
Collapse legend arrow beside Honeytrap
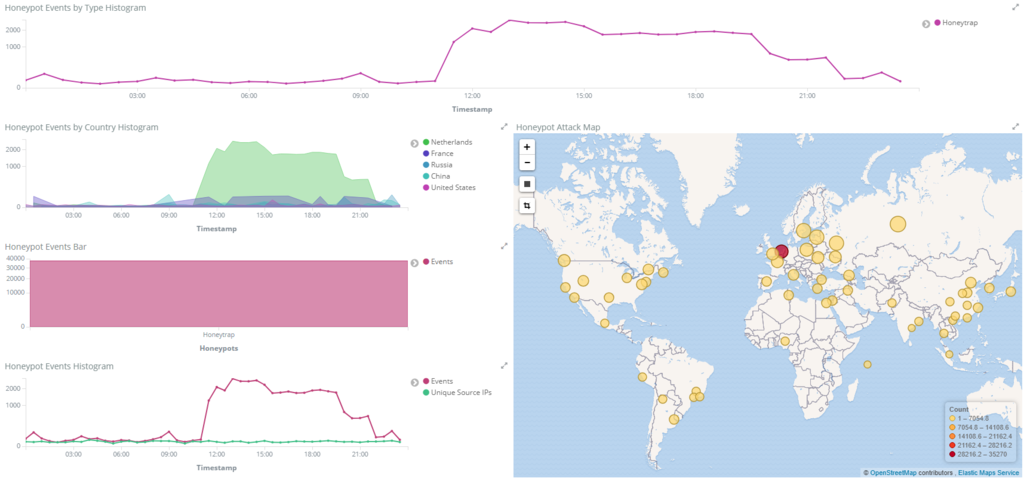pos(926,23)
